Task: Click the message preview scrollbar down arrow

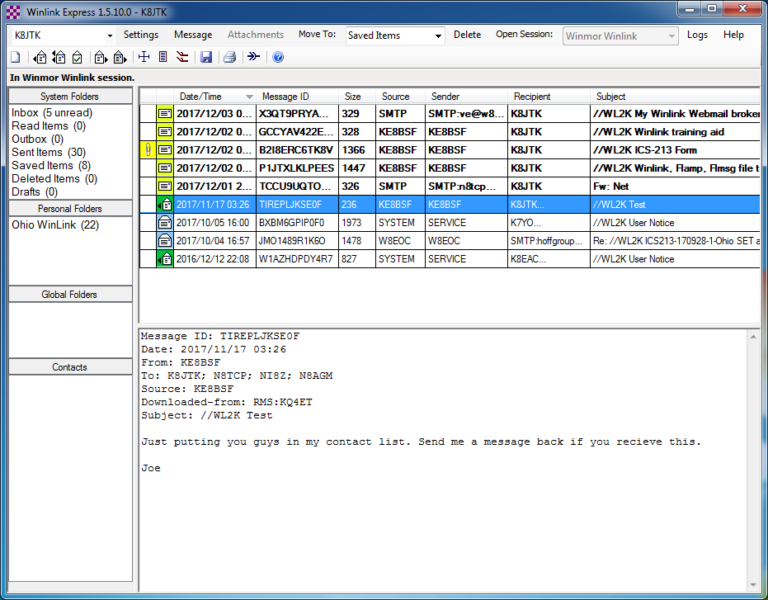Action: pos(753,585)
